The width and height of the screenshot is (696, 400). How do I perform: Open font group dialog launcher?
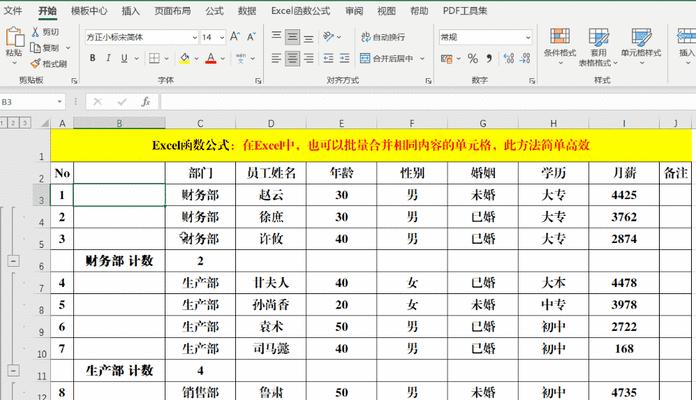pyautogui.click(x=258, y=81)
